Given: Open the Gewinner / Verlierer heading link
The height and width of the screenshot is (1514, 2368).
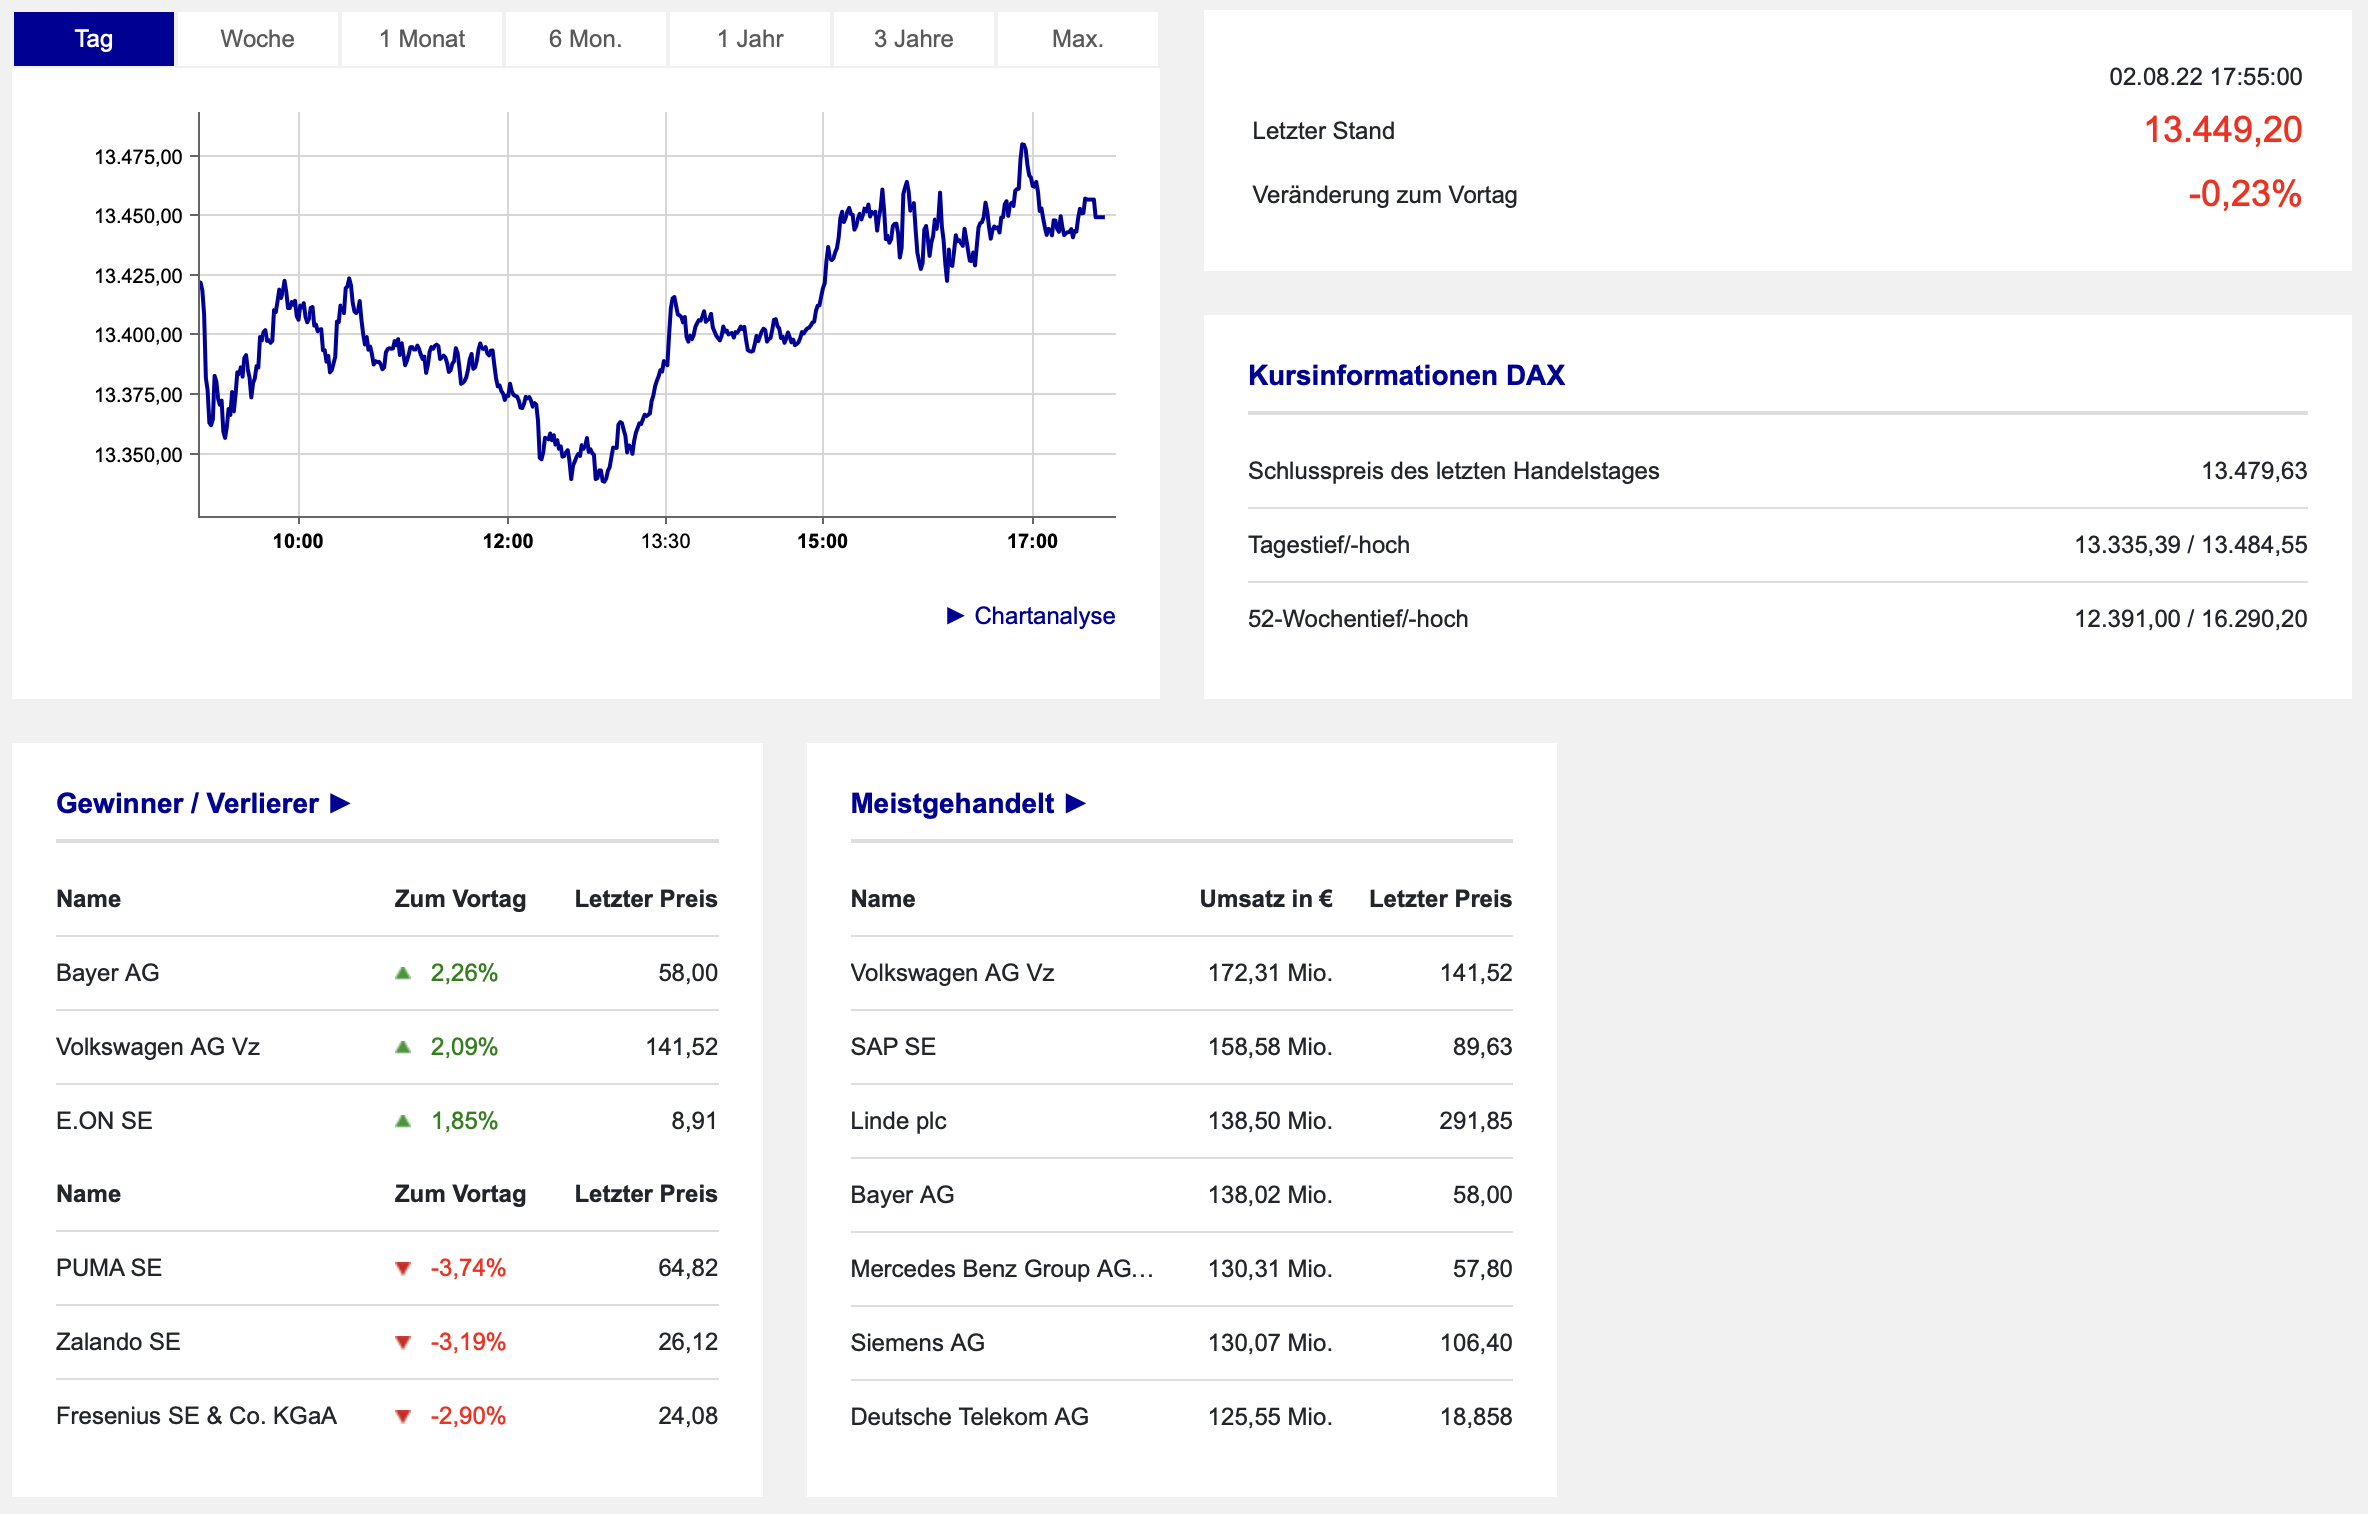Looking at the screenshot, I should coord(187,803).
